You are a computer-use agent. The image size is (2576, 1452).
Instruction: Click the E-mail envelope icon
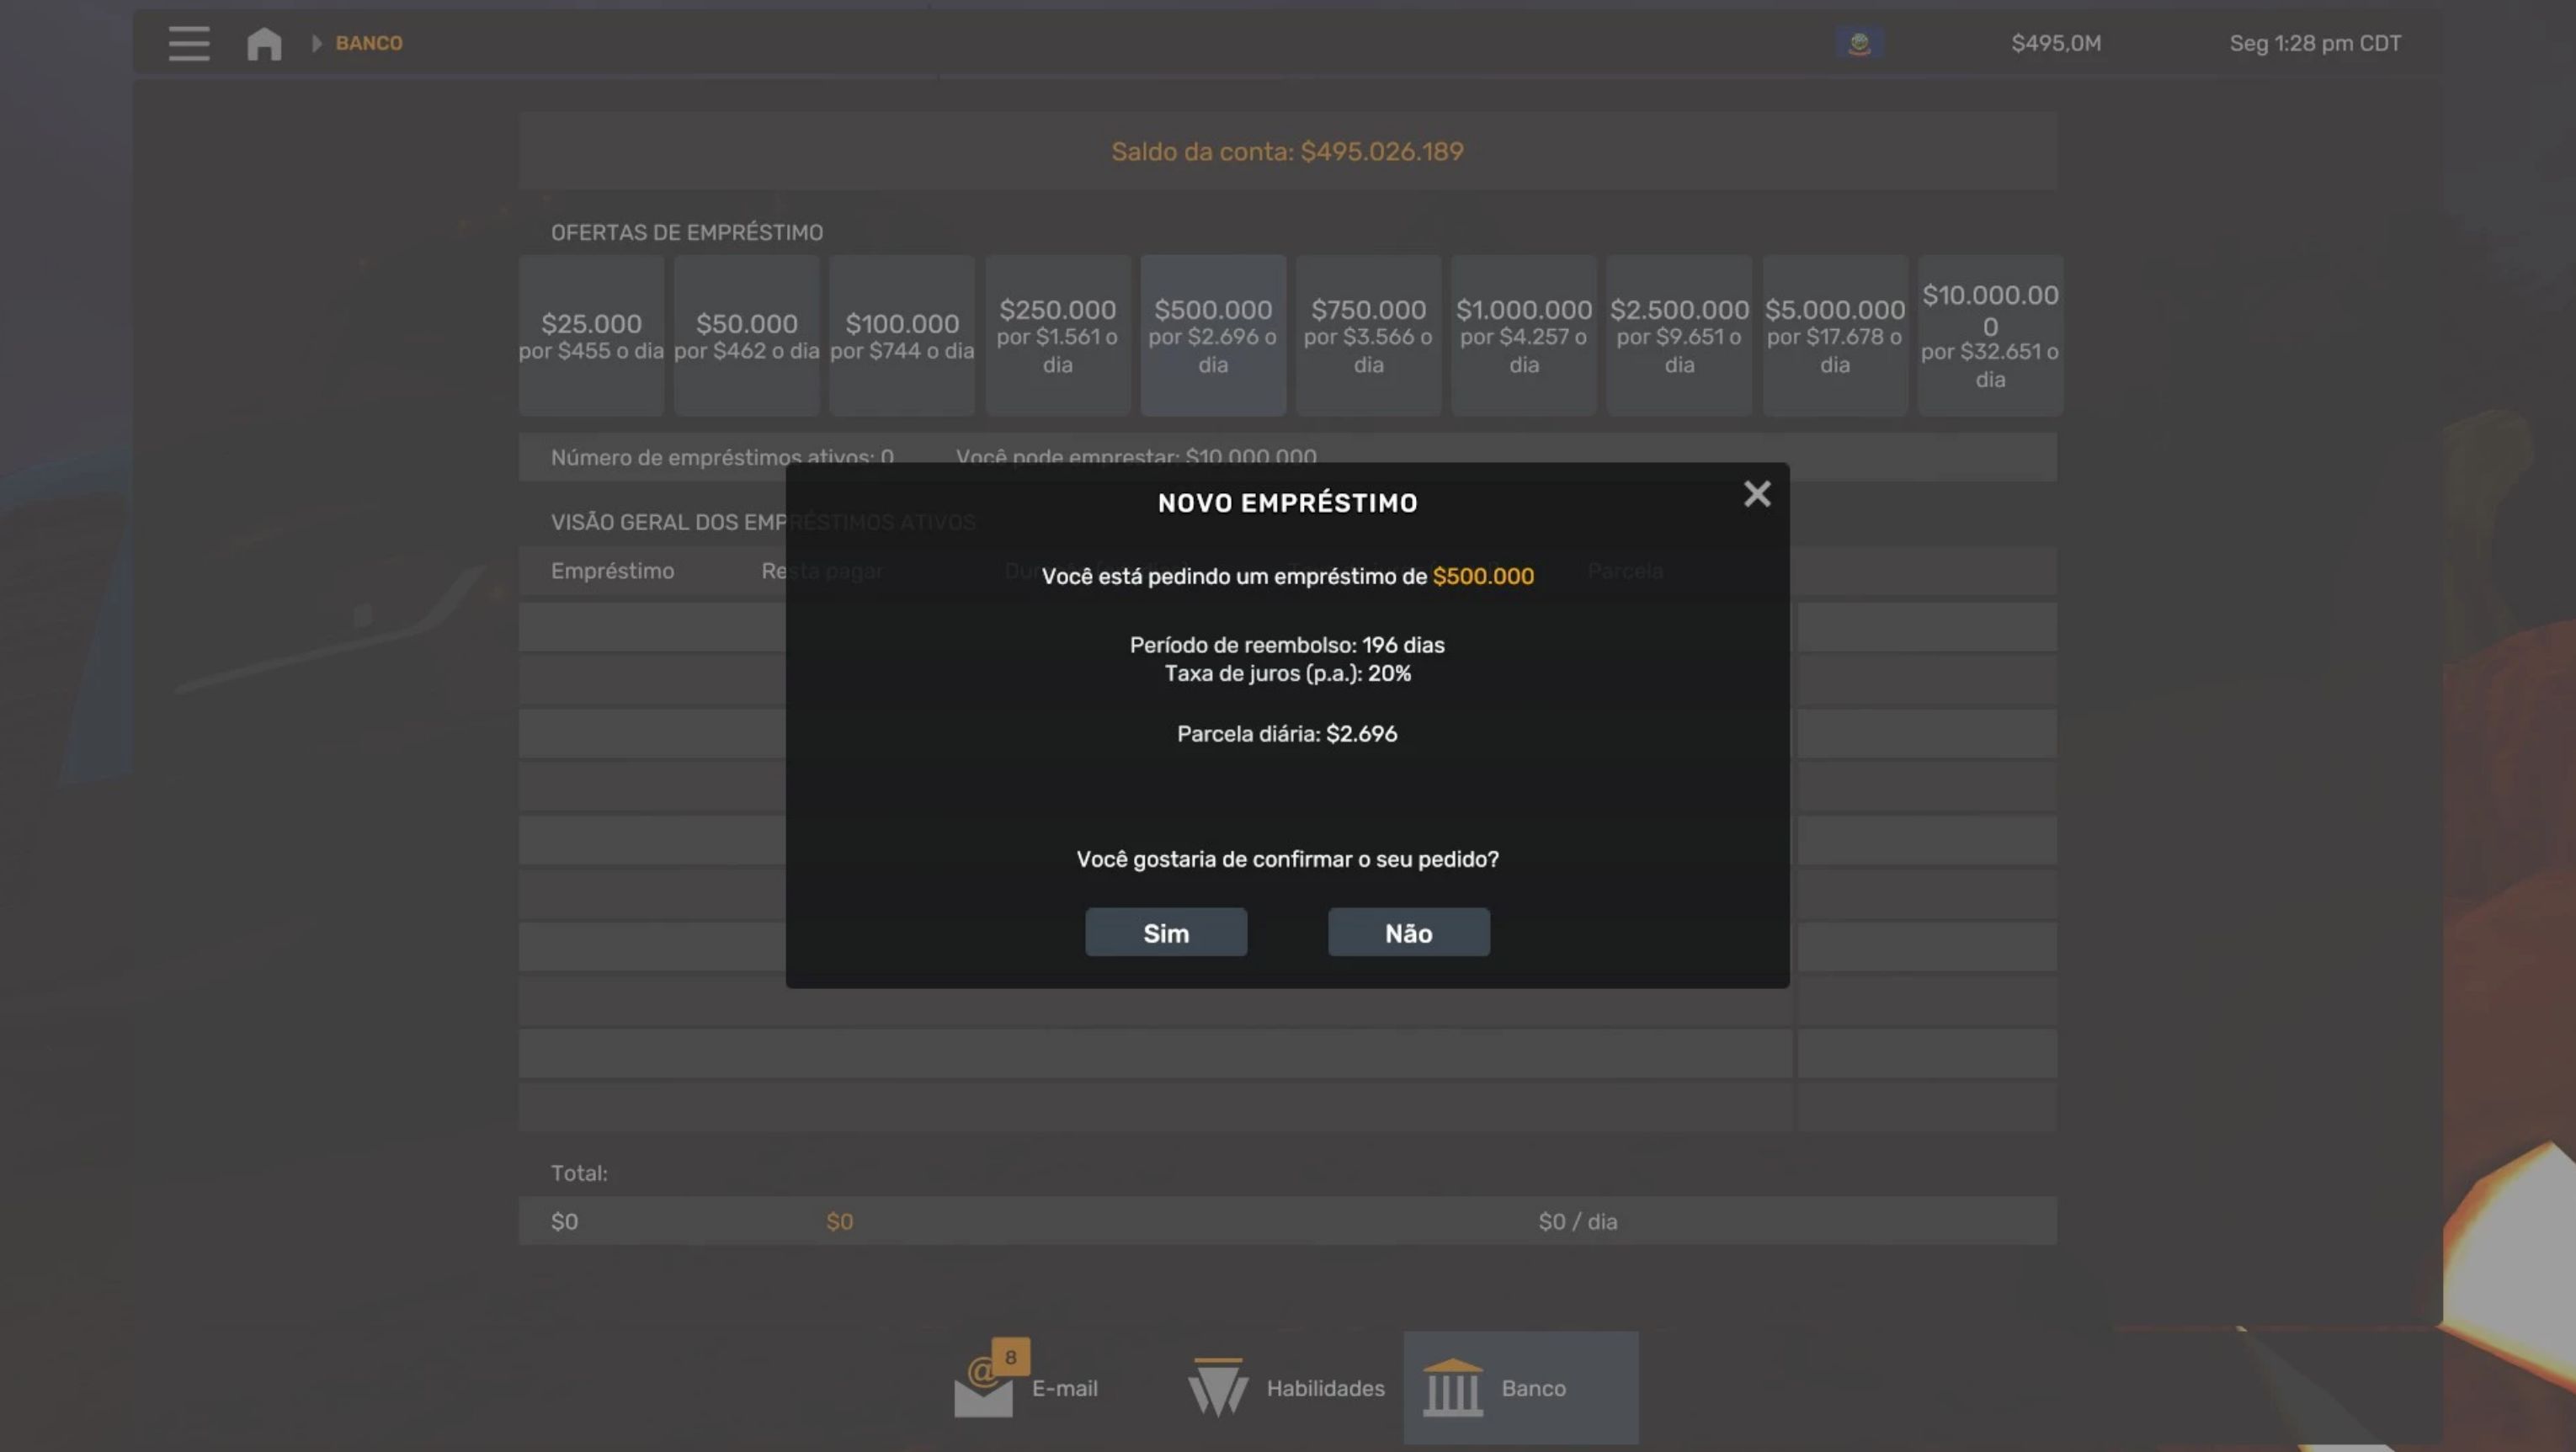[x=984, y=1387]
